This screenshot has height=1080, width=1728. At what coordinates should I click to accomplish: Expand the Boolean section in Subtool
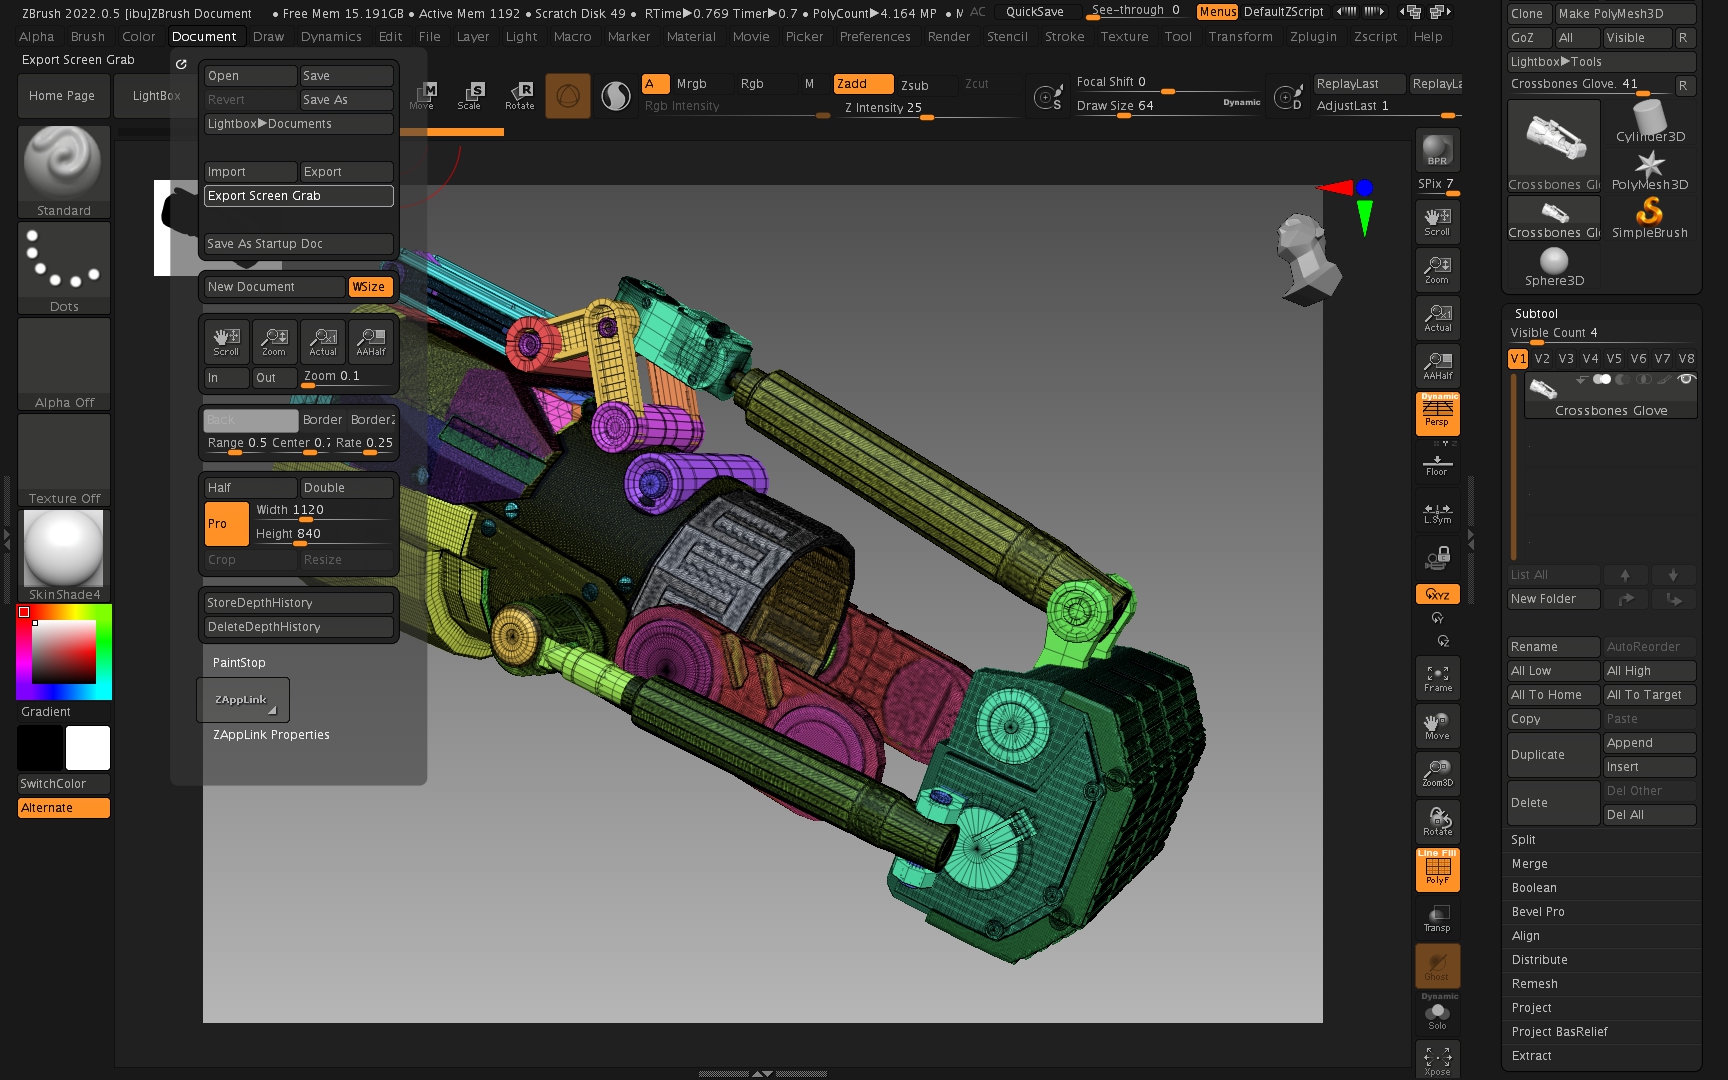(x=1534, y=888)
